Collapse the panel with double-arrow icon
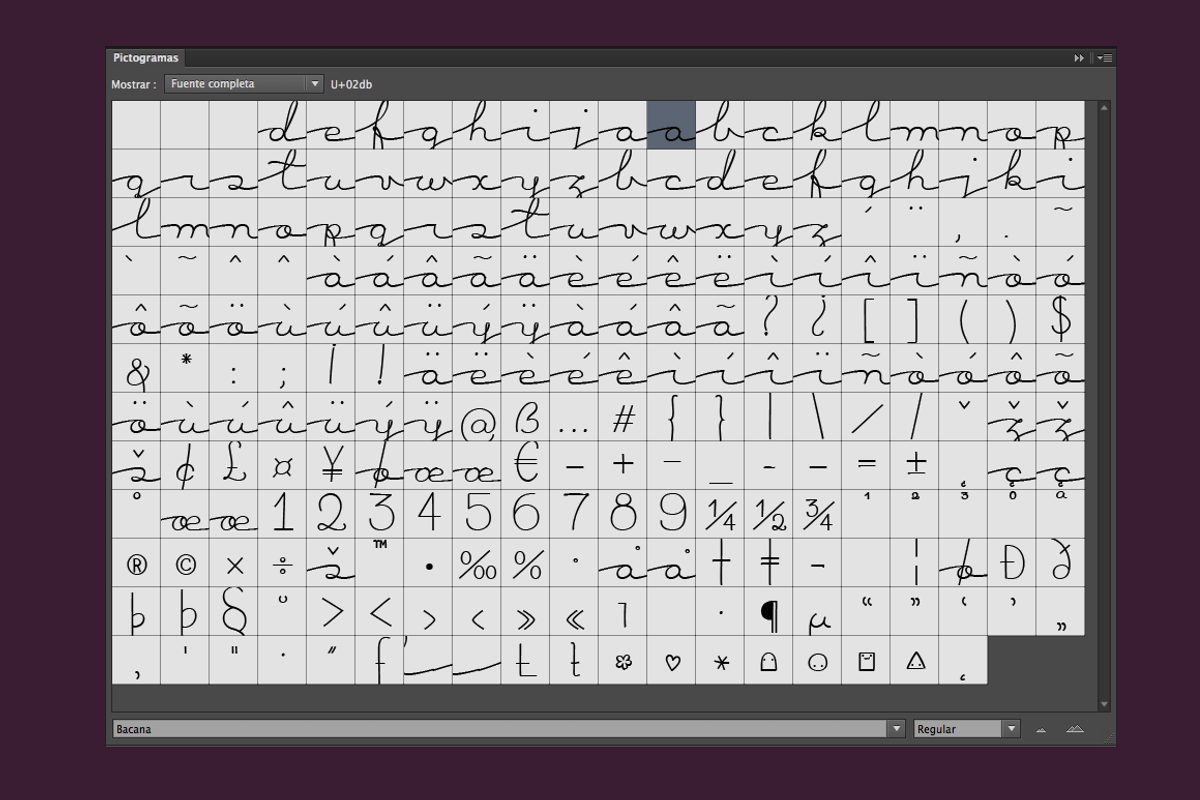Screen dimensions: 1200x800 tap(1079, 58)
